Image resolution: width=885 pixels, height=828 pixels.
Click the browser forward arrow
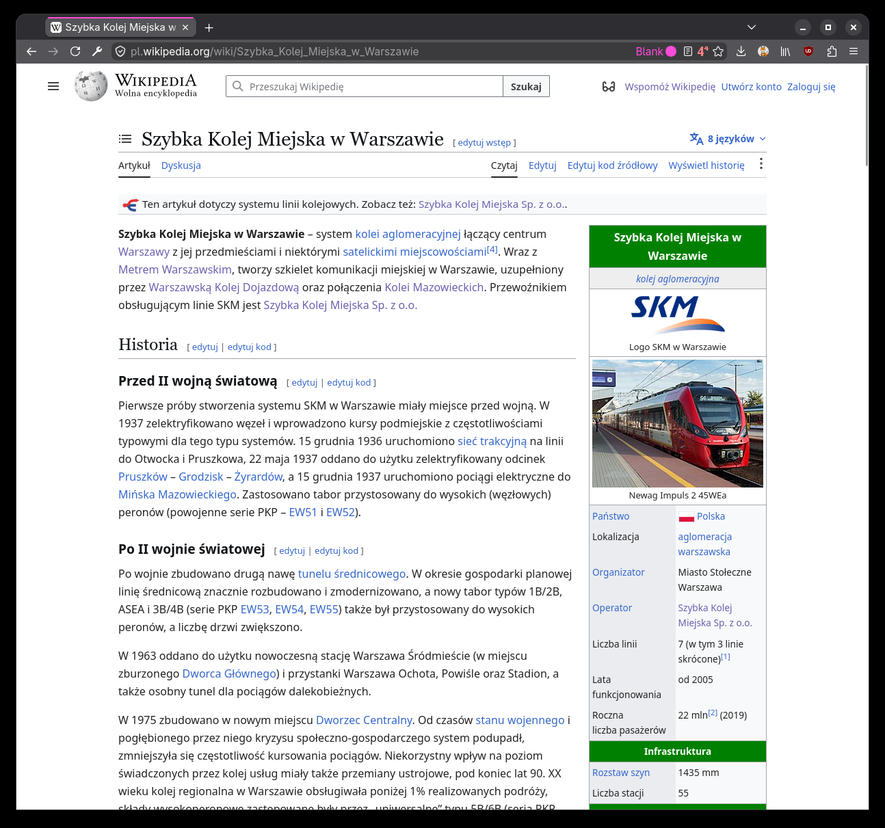pos(53,51)
